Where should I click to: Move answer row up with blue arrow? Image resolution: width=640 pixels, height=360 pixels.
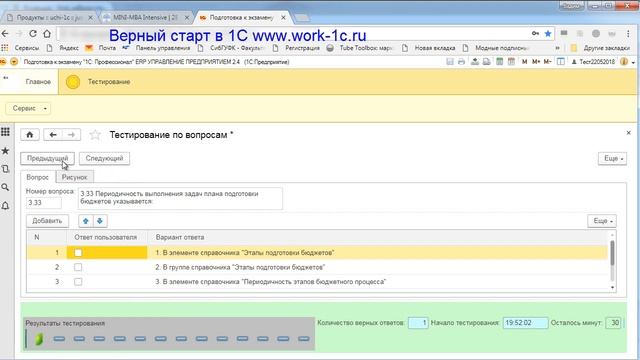(86, 221)
